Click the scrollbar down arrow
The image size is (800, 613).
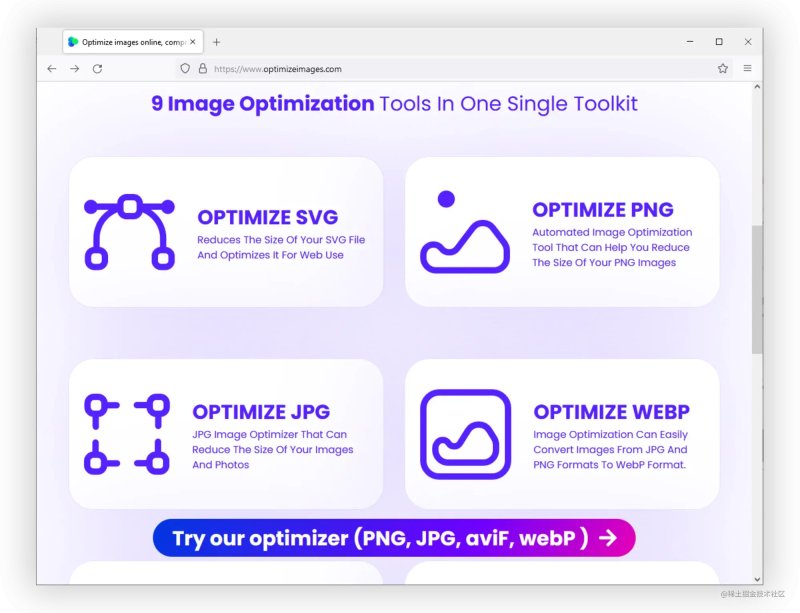coord(757,579)
